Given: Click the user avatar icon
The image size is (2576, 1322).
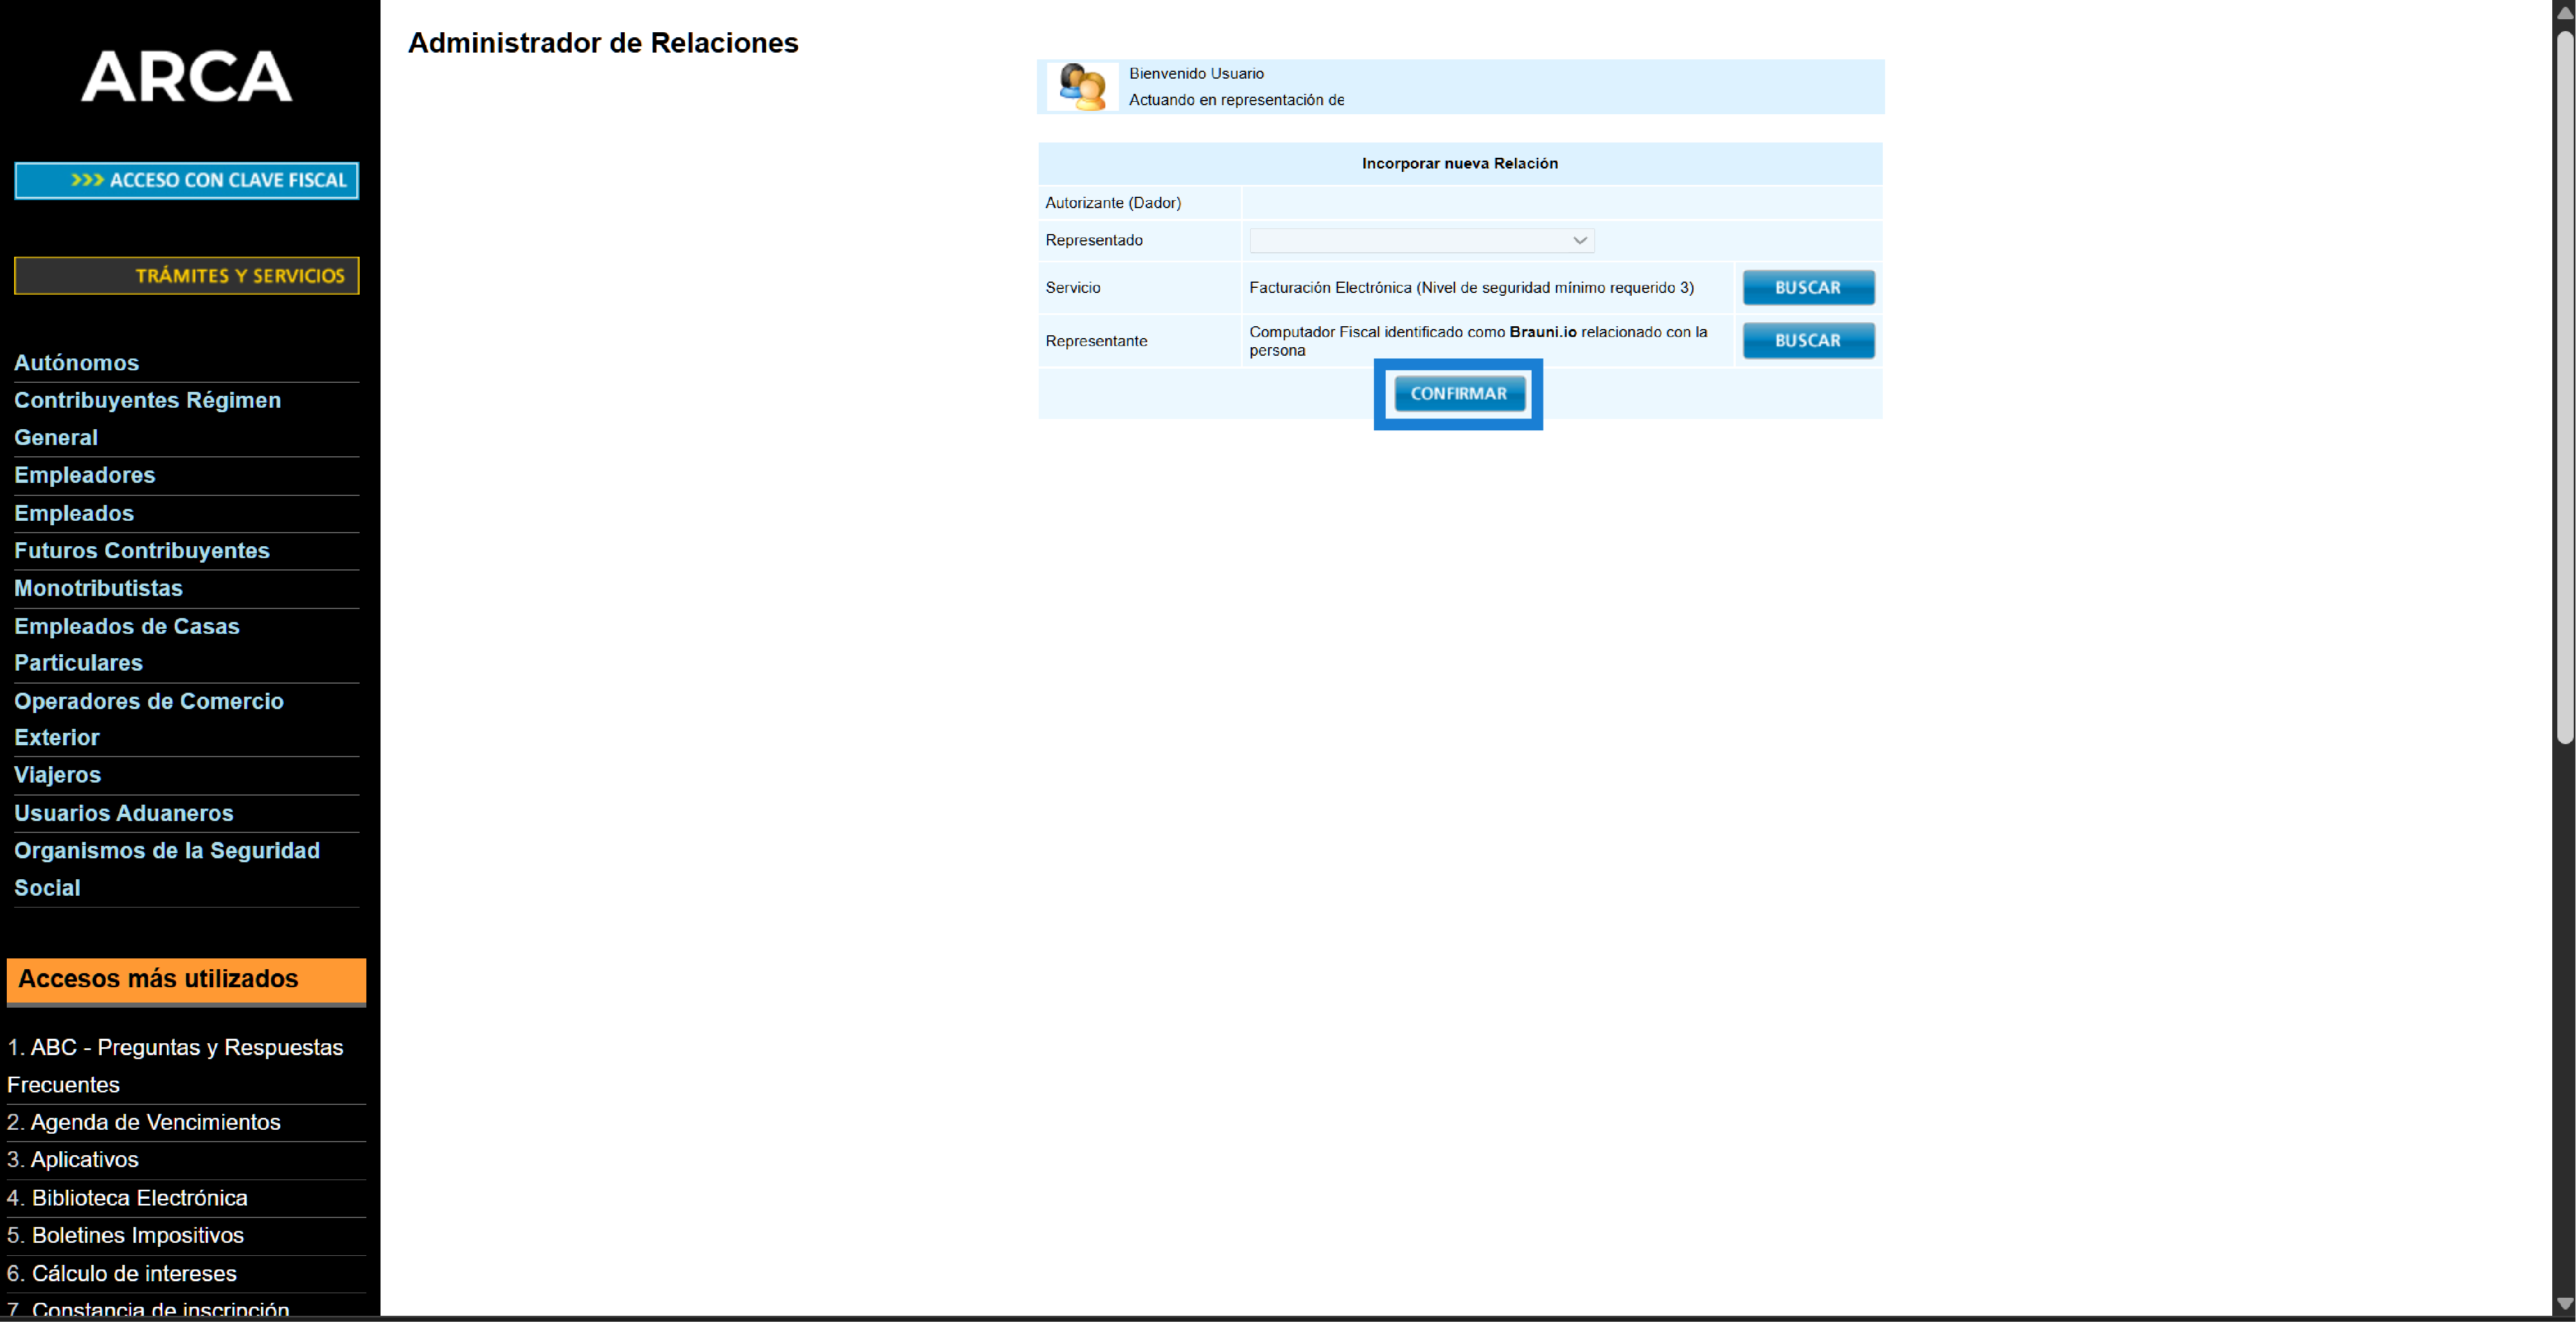Looking at the screenshot, I should click(x=1082, y=87).
